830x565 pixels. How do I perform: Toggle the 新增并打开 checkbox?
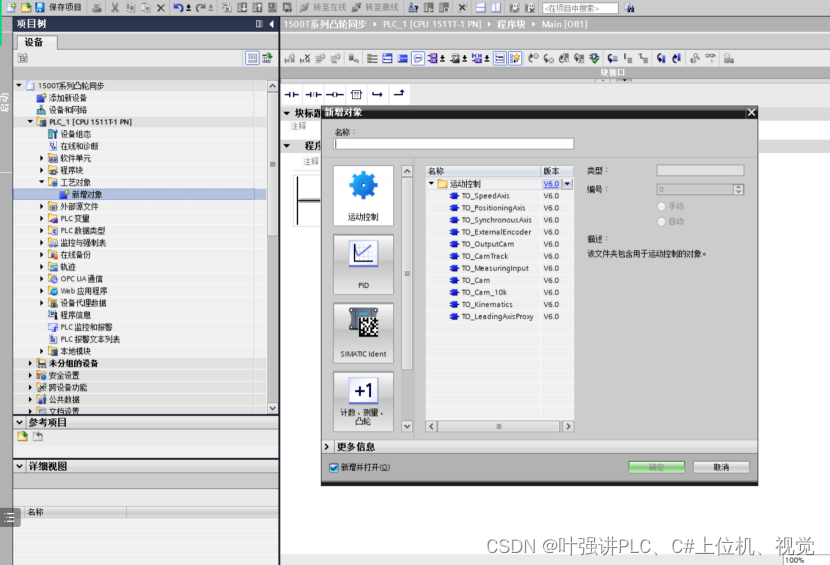(333, 468)
